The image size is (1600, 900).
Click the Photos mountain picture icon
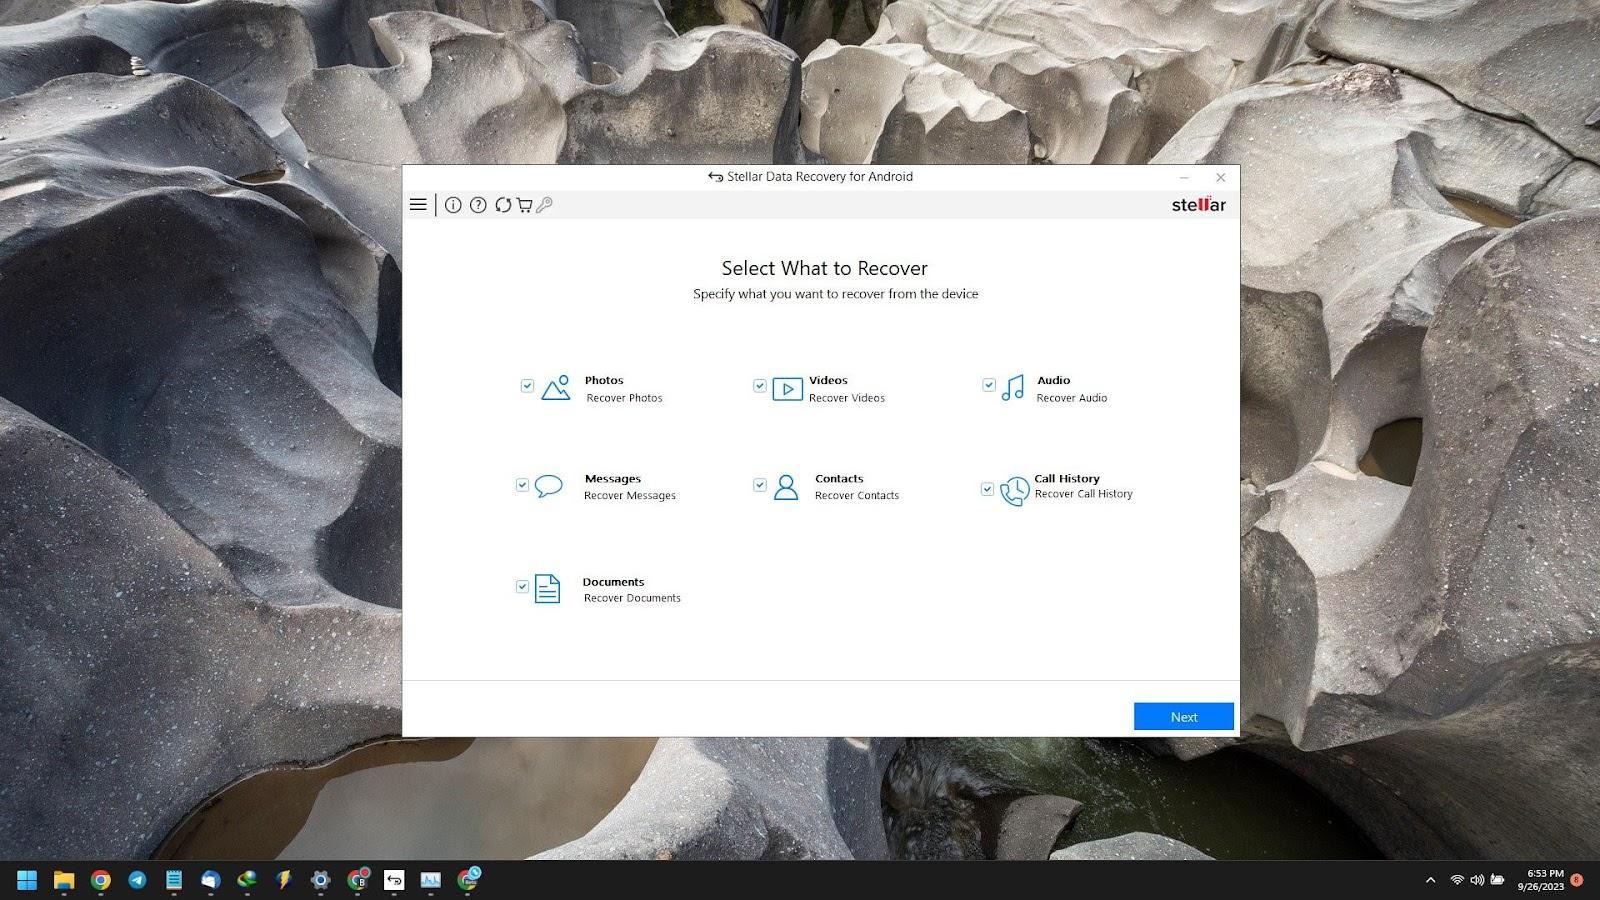pyautogui.click(x=556, y=388)
